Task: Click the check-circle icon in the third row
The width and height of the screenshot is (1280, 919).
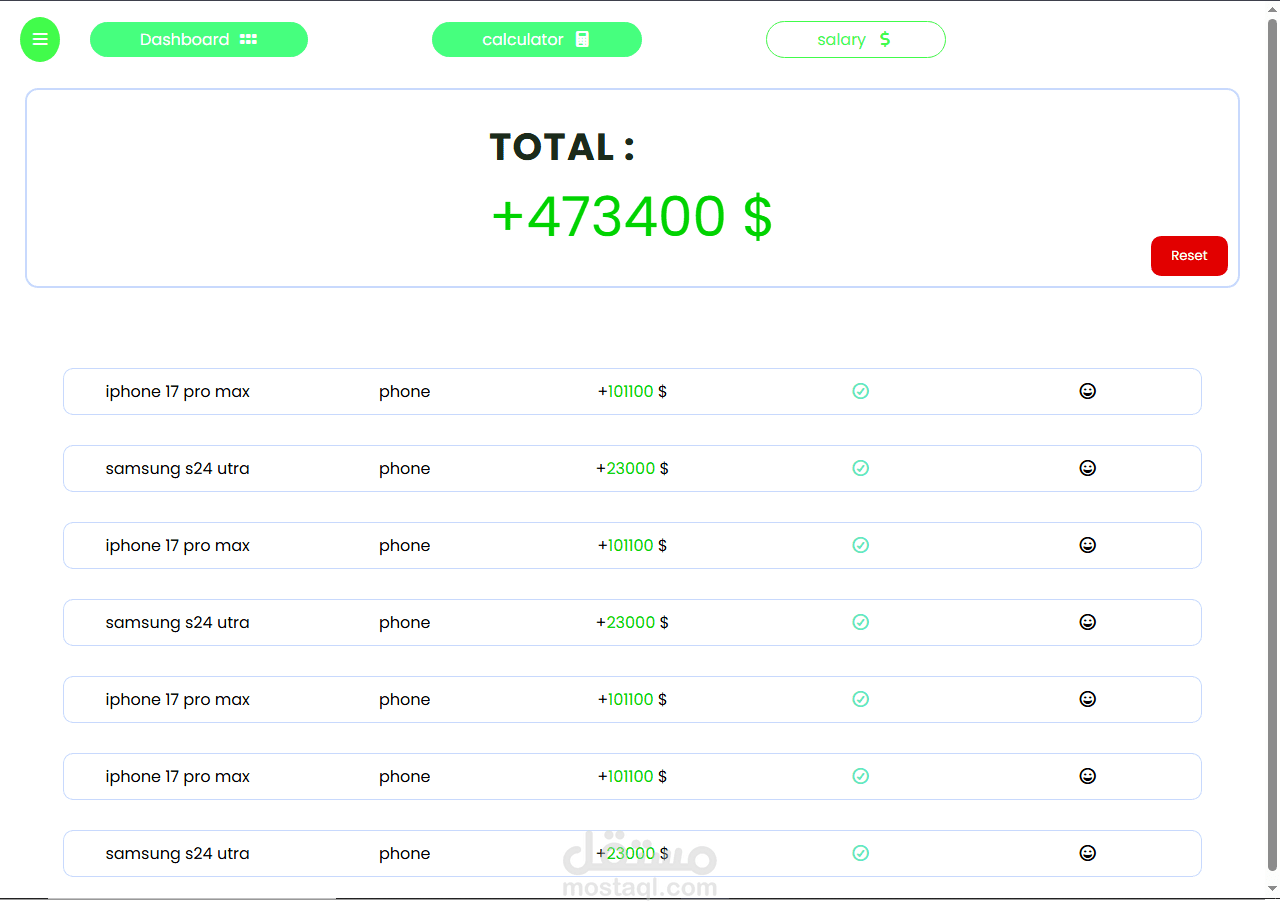Action: click(x=861, y=545)
